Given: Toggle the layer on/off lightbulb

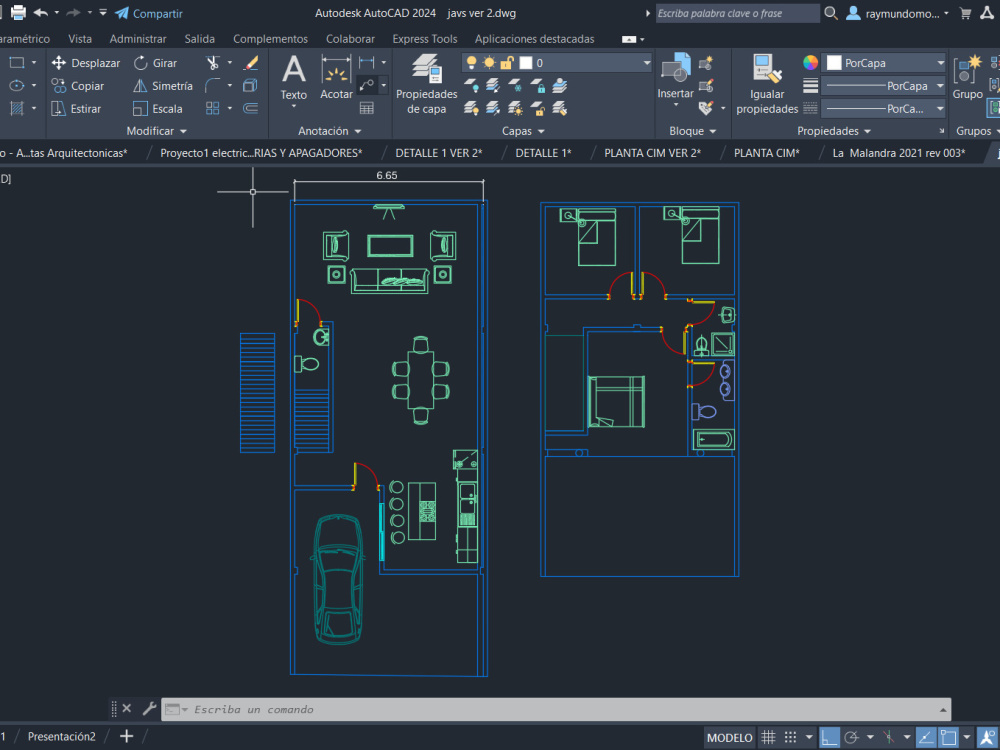Looking at the screenshot, I should coord(471,62).
